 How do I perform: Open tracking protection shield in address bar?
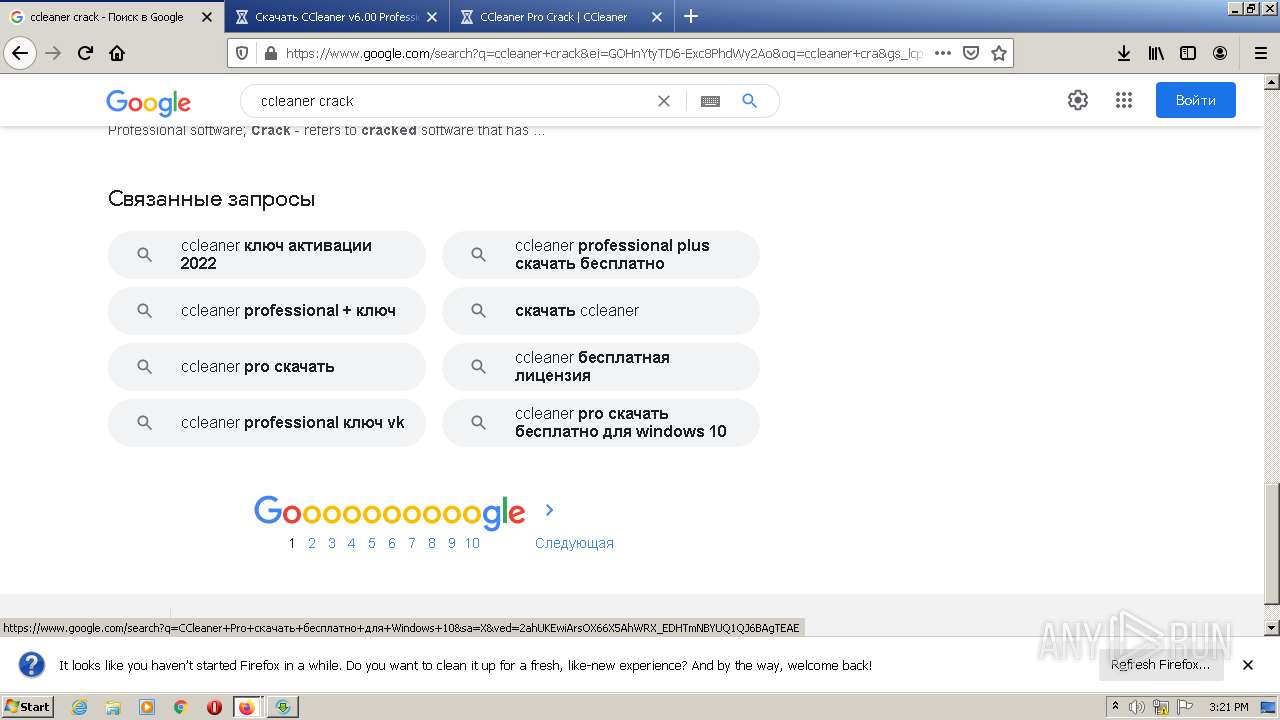(243, 53)
